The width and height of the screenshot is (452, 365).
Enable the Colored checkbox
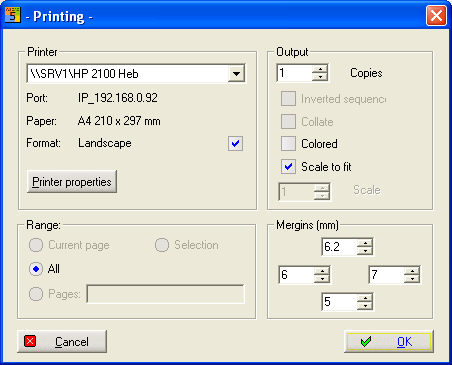(x=288, y=144)
